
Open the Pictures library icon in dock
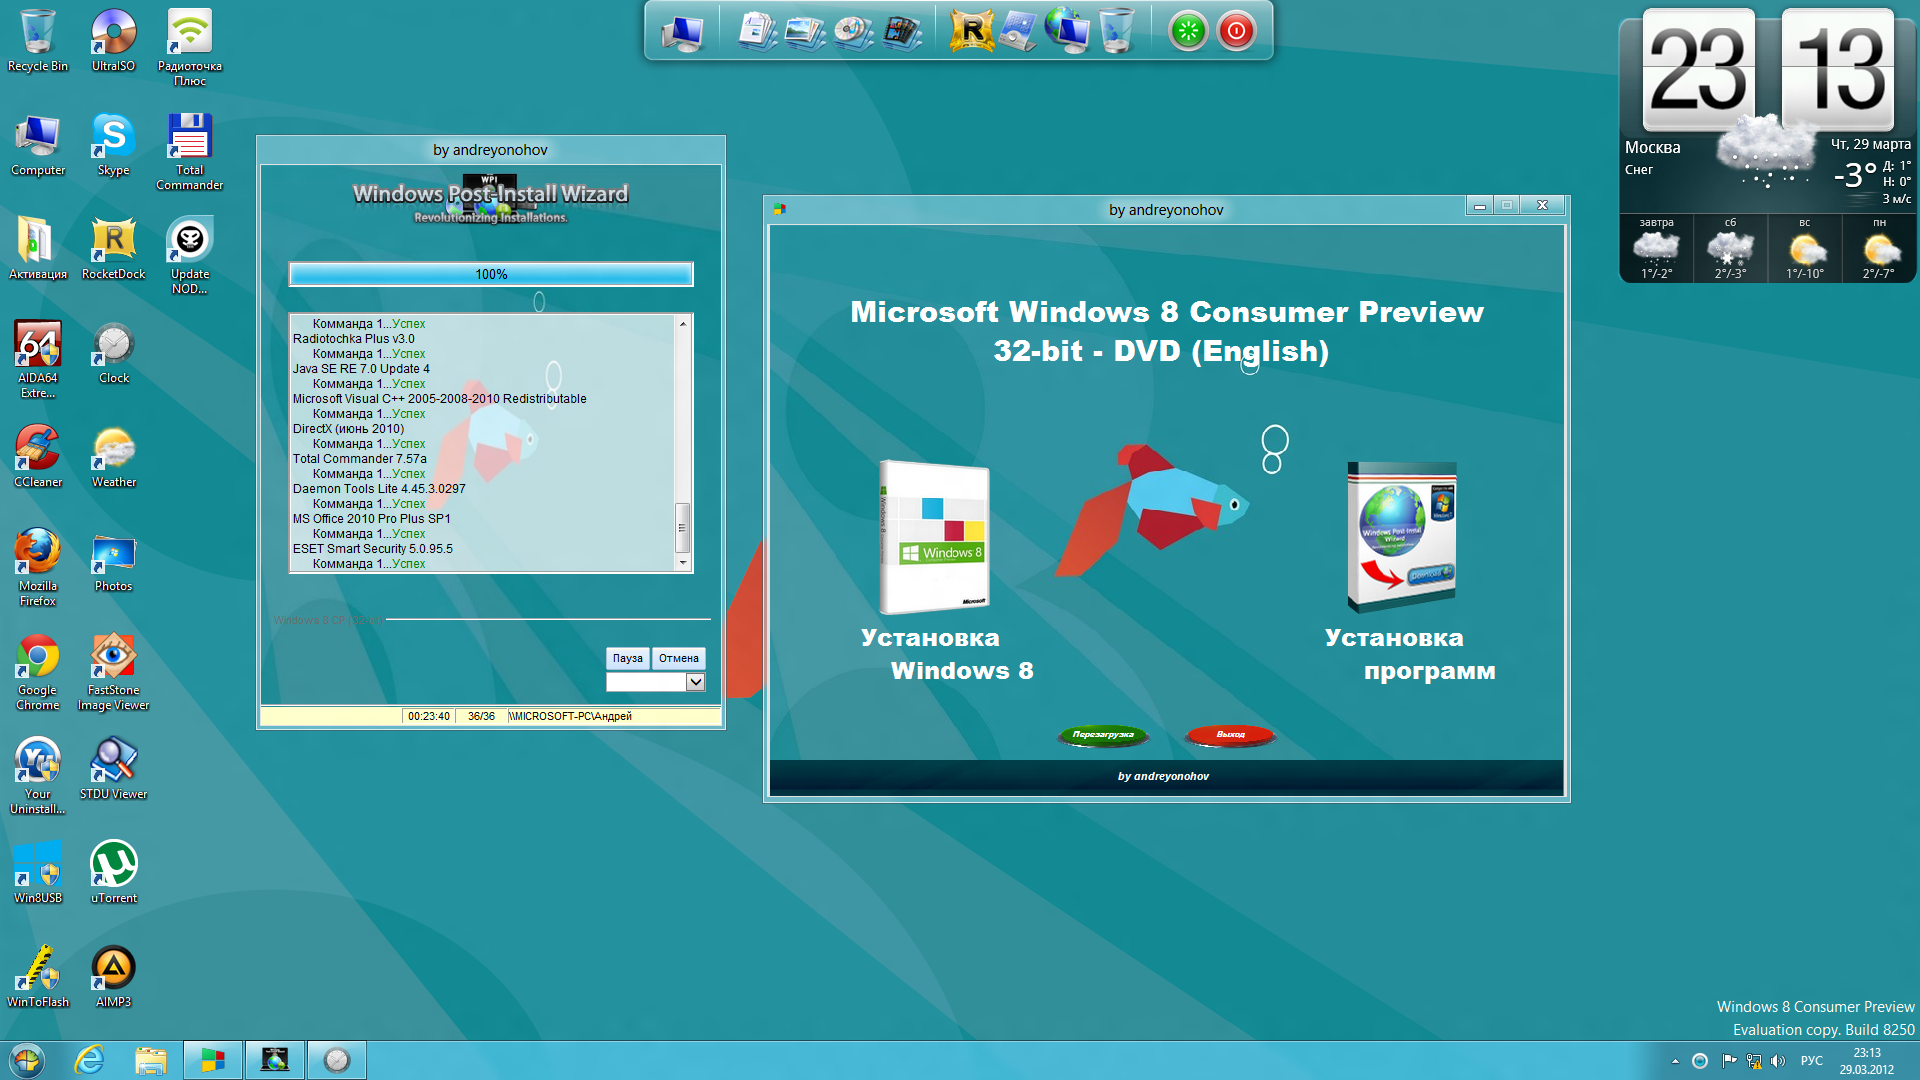805,32
